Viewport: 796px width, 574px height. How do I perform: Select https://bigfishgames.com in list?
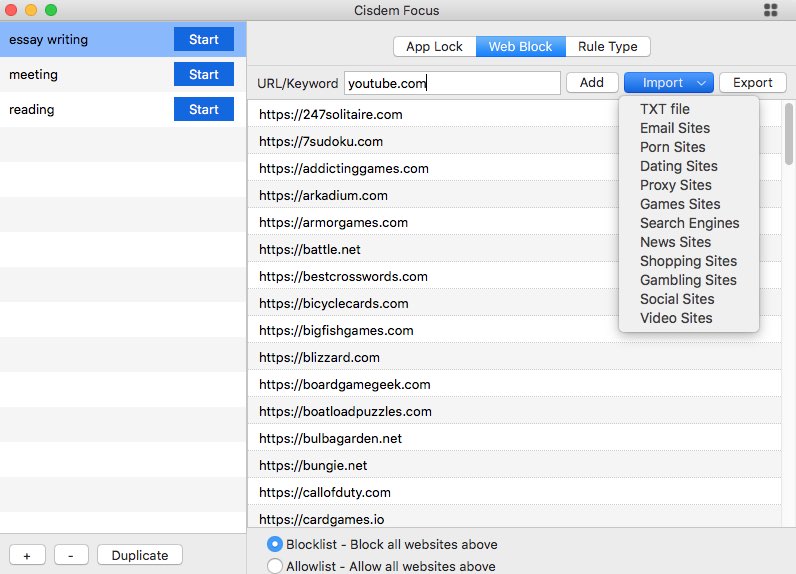click(x=514, y=330)
